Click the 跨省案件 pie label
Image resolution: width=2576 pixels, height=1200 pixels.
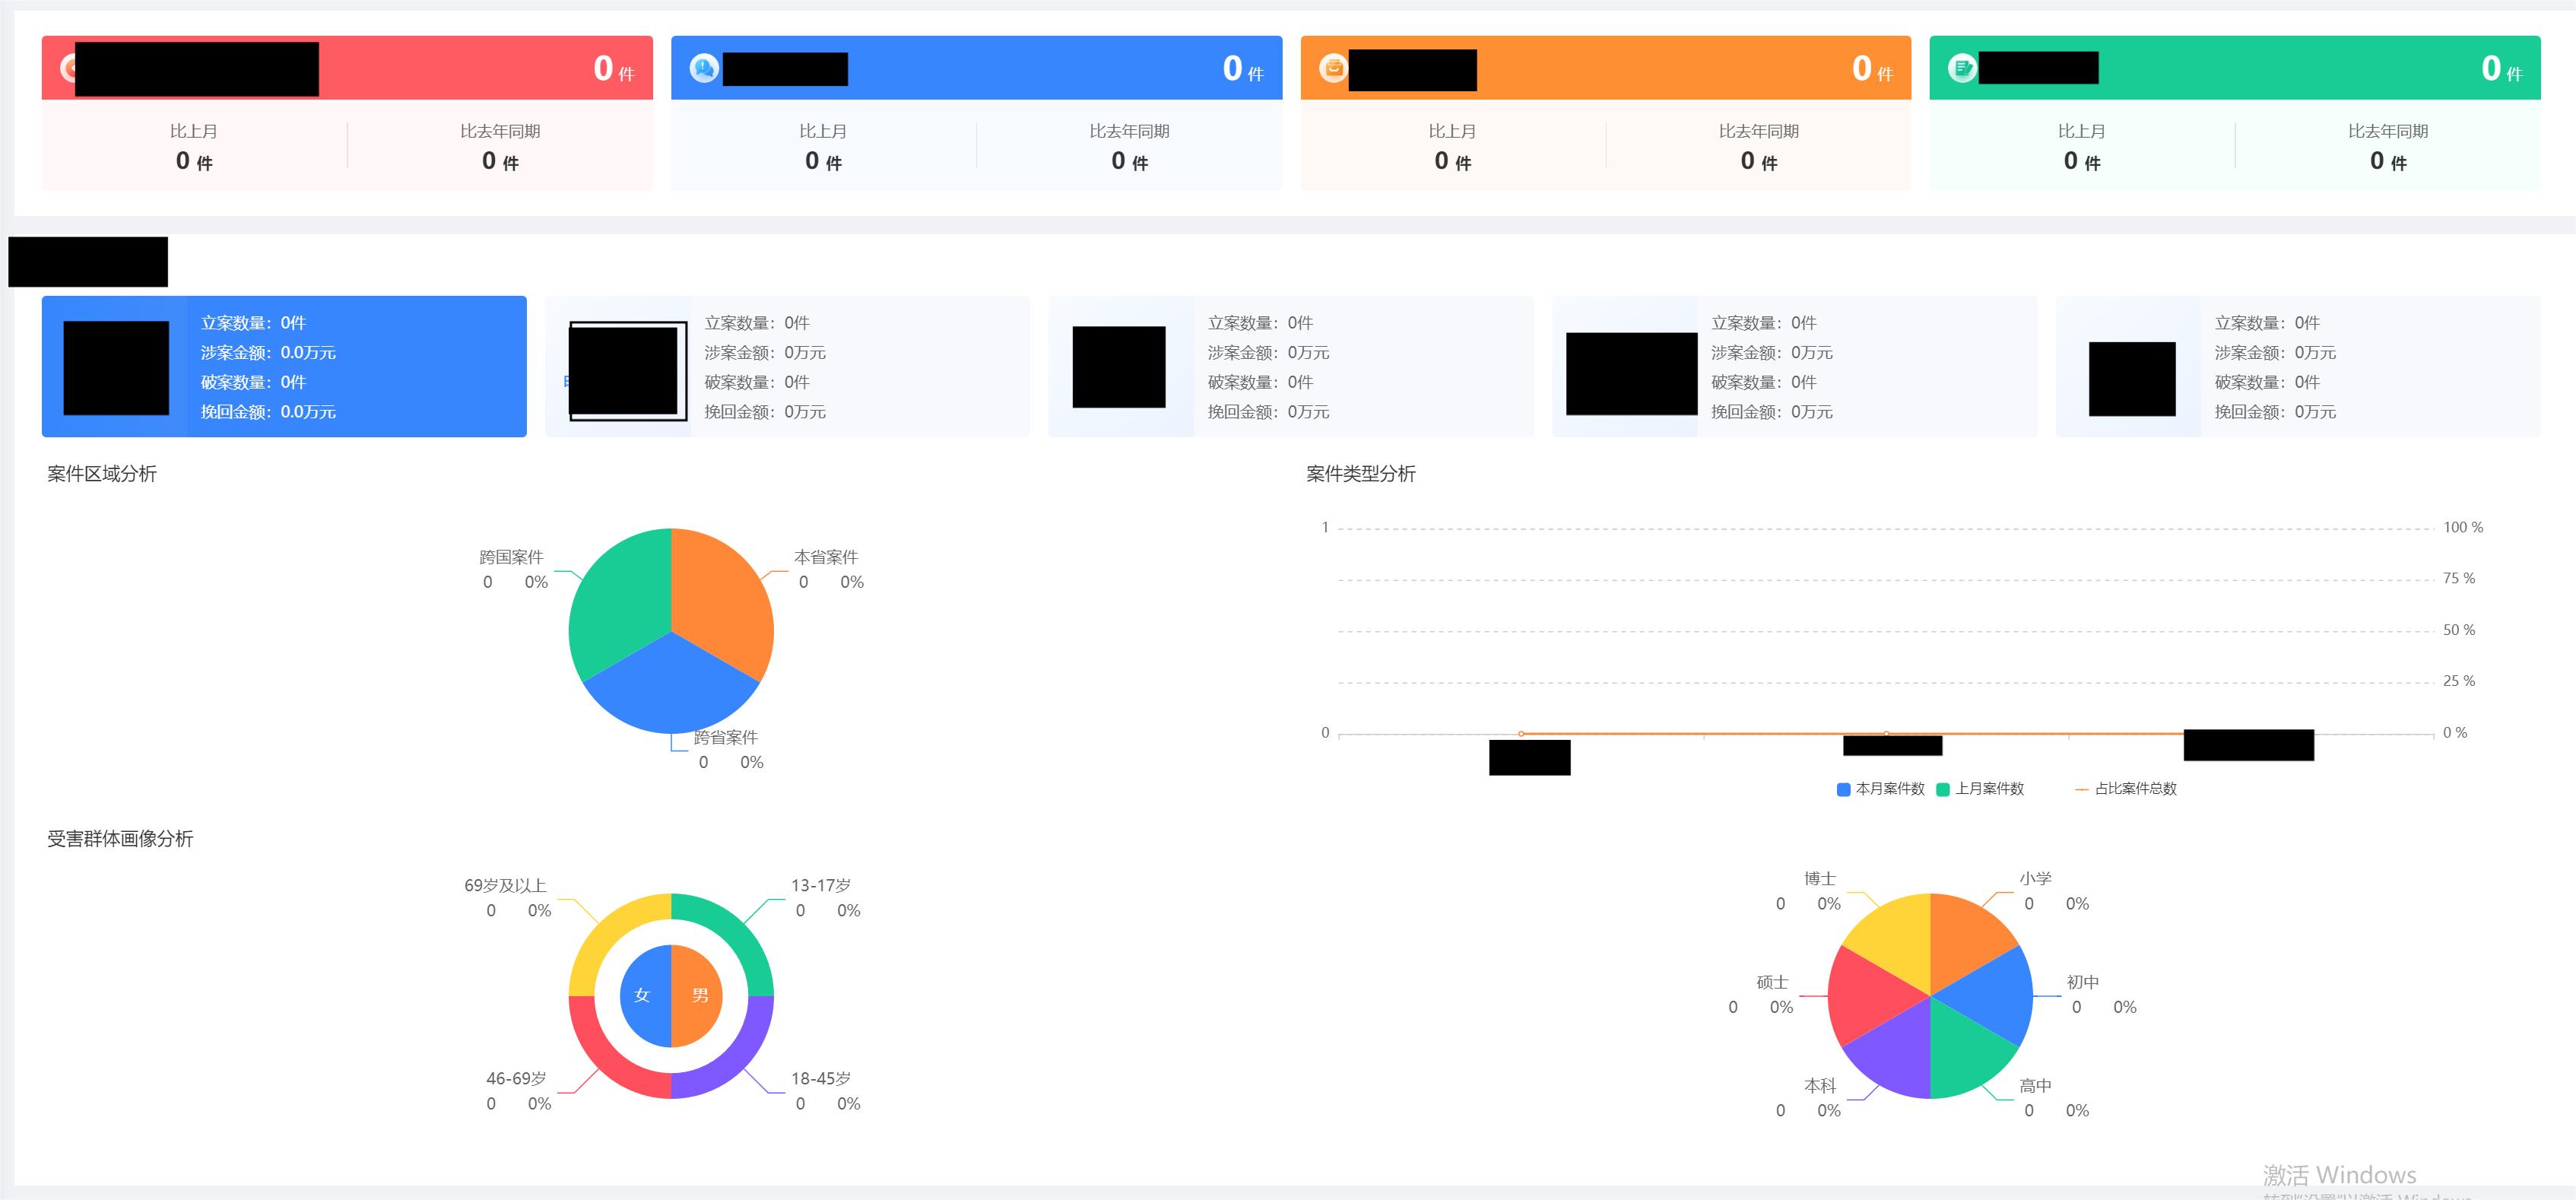pos(726,737)
